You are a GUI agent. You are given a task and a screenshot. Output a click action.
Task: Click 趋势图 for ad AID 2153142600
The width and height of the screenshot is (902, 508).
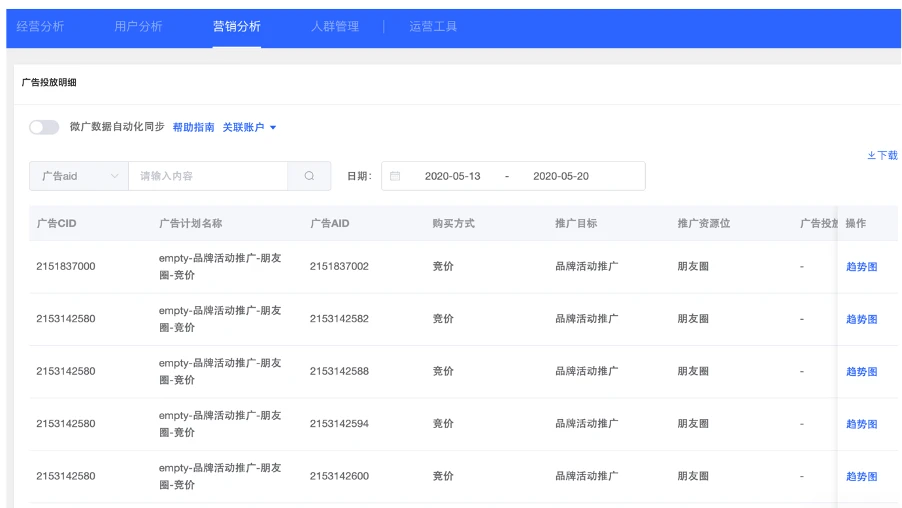[861, 476]
